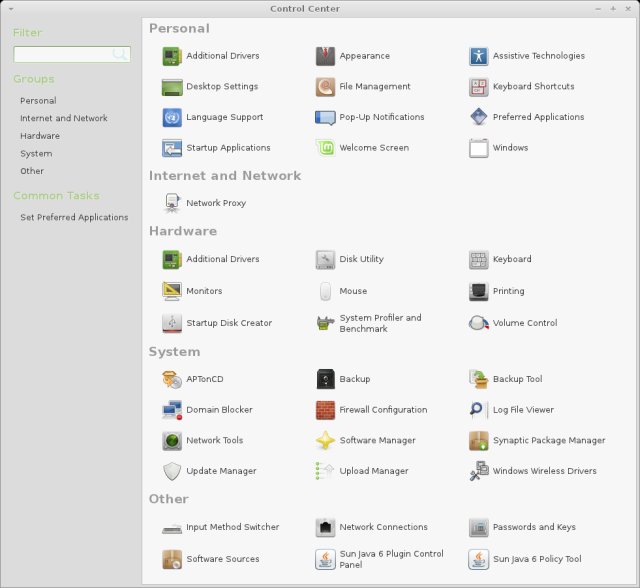Click the Printing icon
The height and width of the screenshot is (588, 640).
[478, 291]
